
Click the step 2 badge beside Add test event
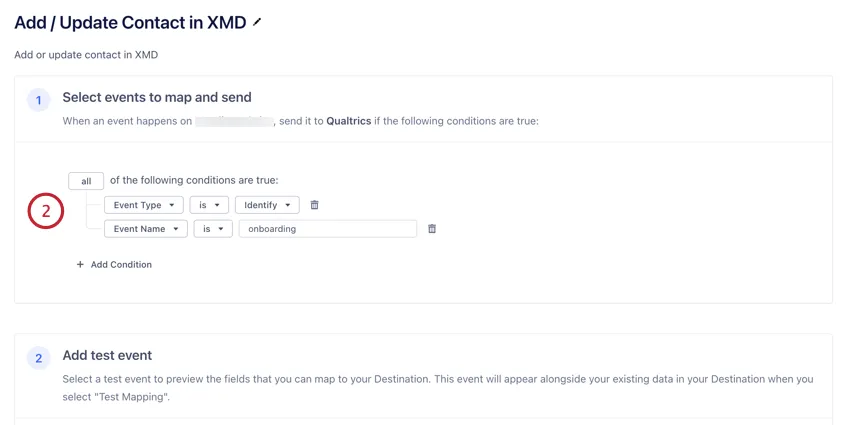pyautogui.click(x=38, y=358)
